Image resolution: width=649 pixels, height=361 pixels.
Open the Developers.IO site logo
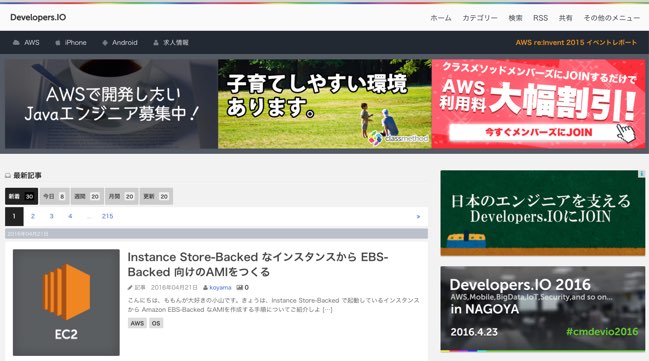(x=38, y=17)
